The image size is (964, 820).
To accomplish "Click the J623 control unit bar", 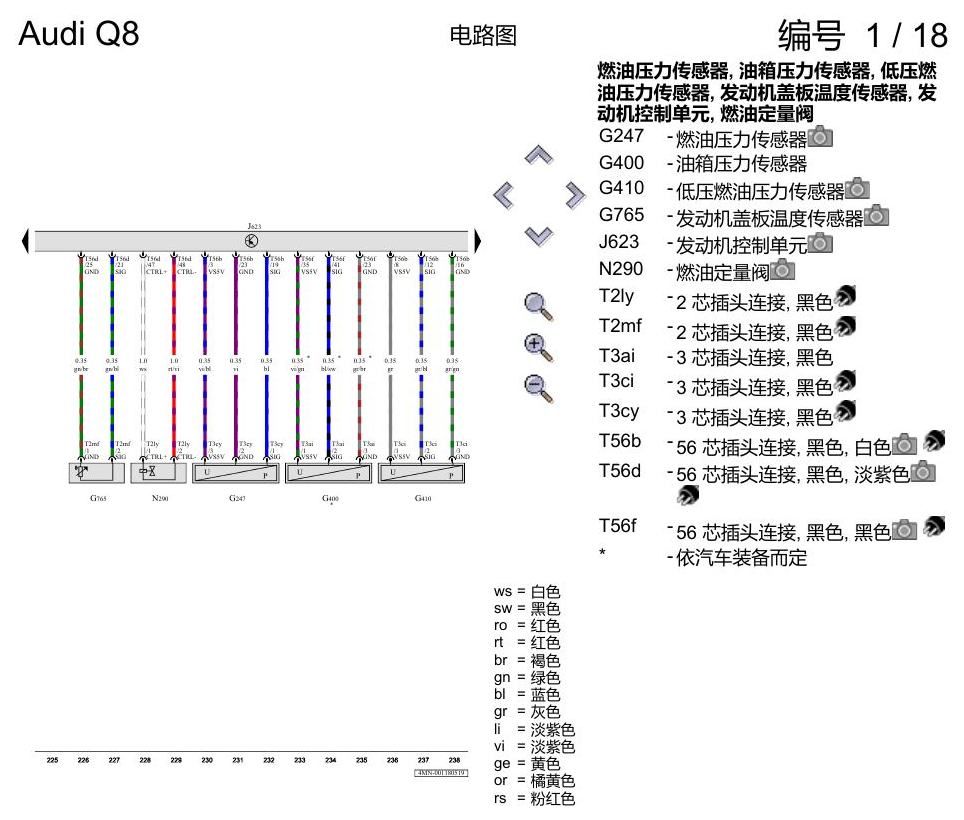I will coord(251,241).
